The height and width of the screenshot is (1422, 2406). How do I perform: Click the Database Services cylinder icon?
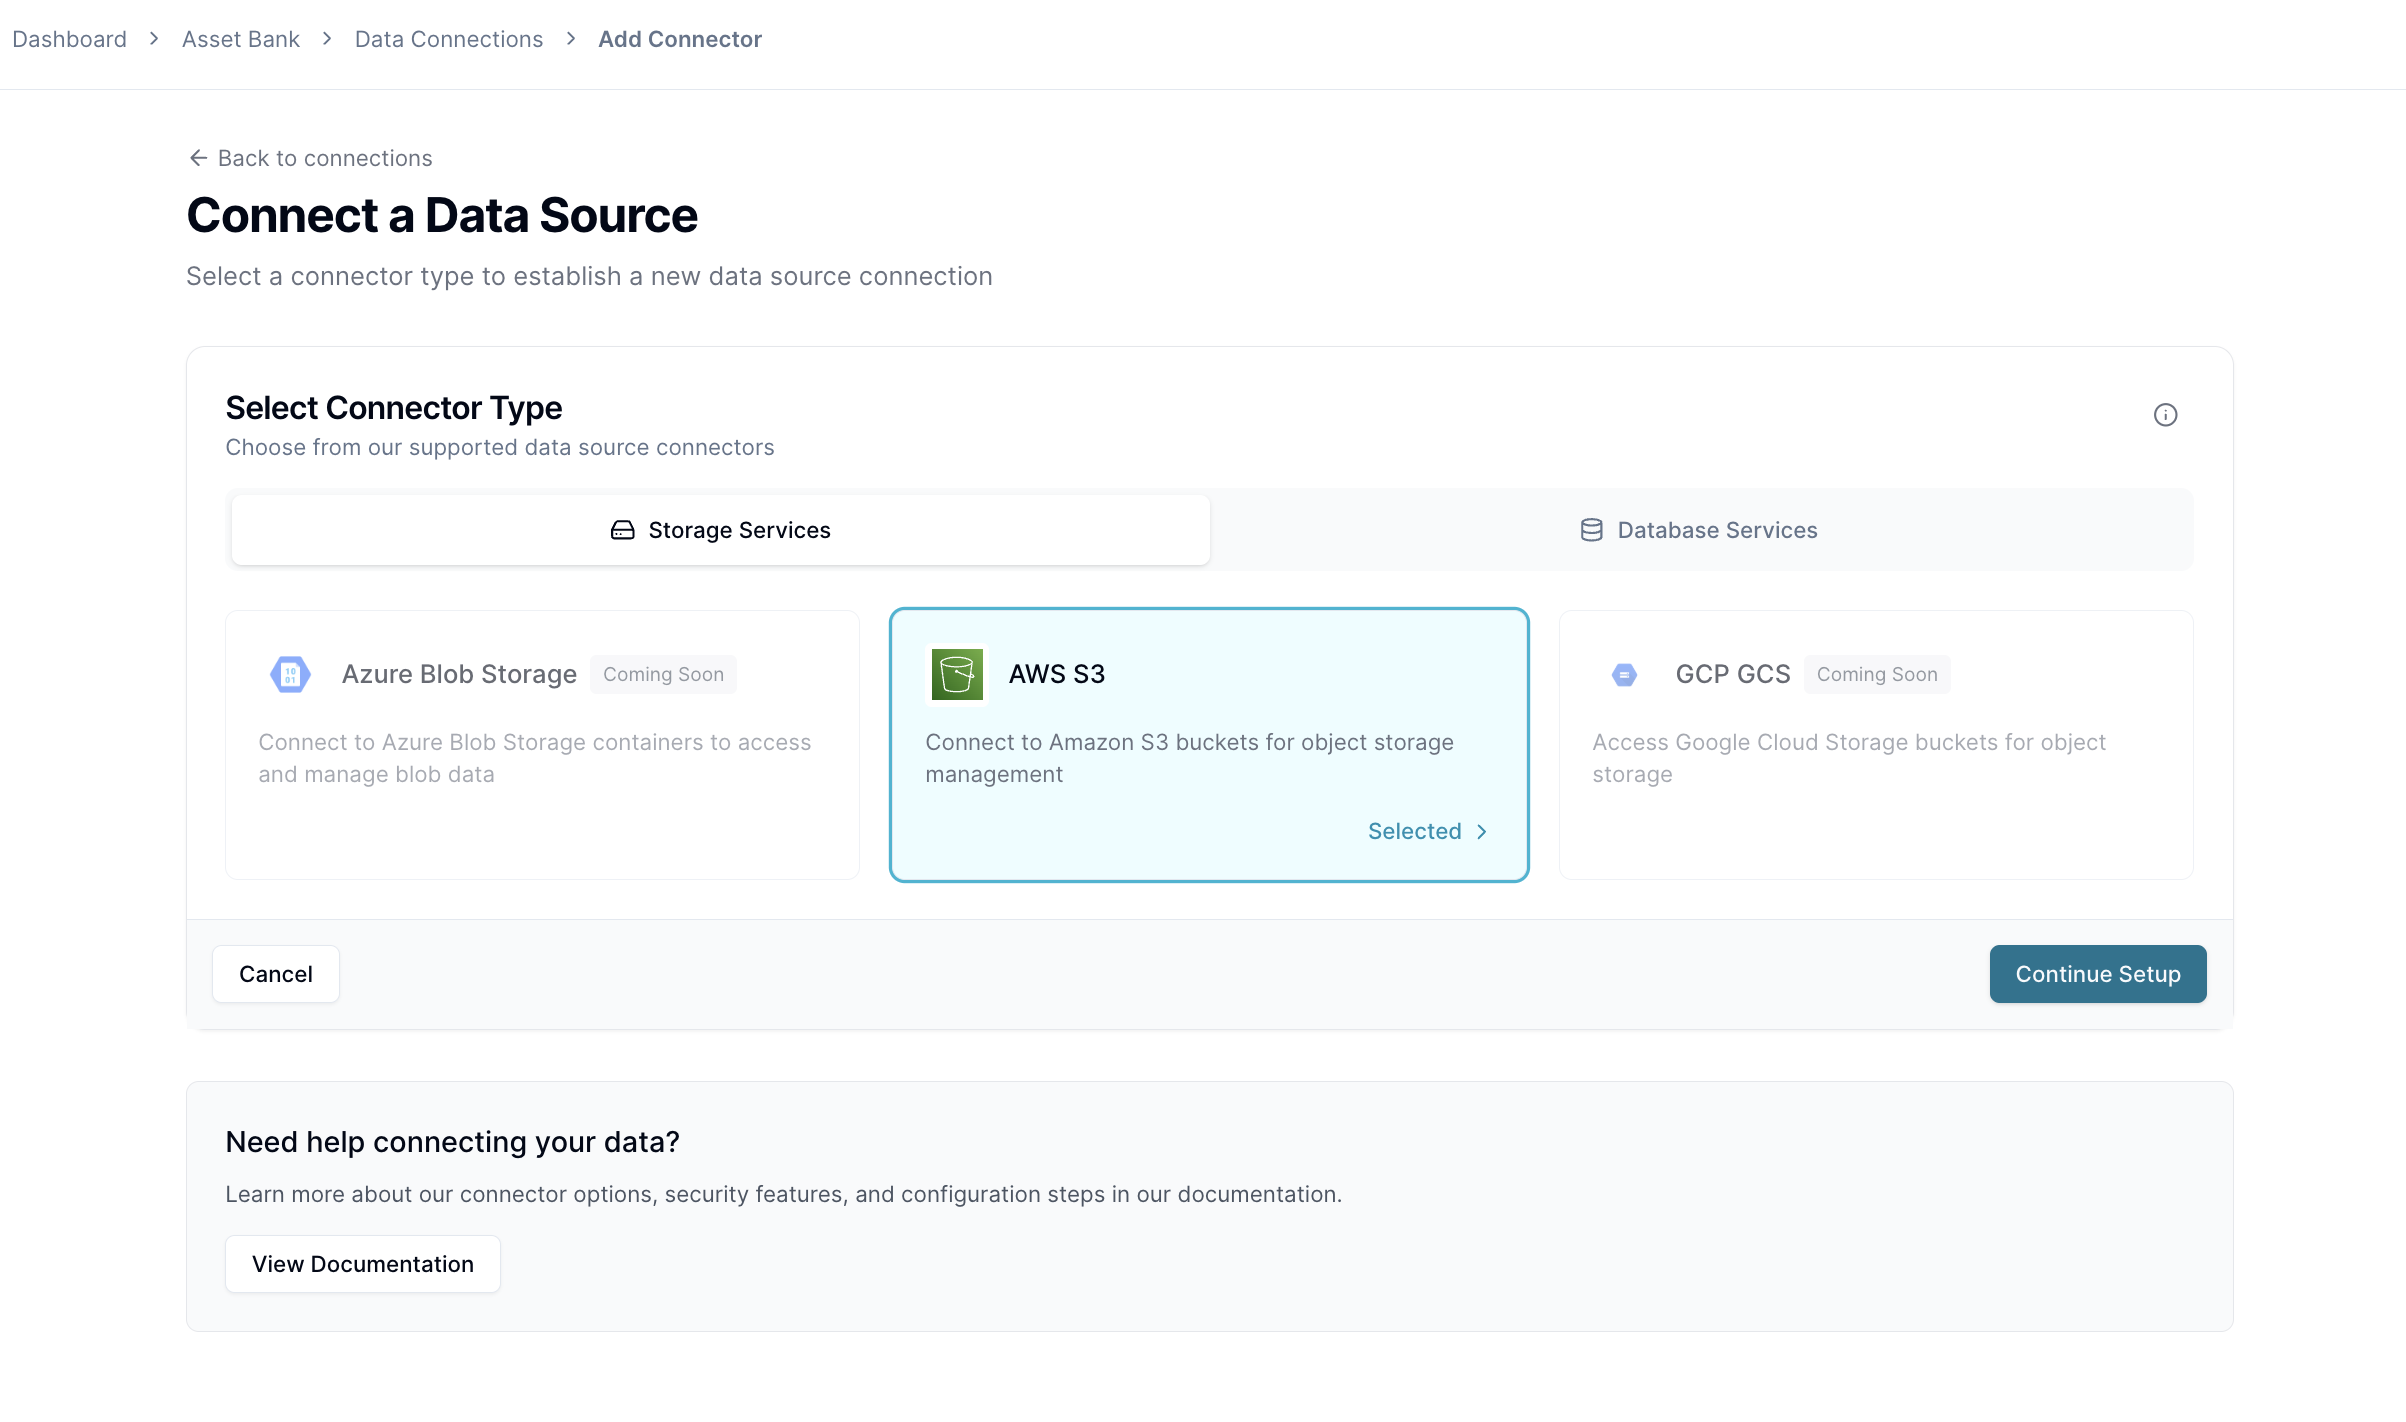coord(1591,530)
